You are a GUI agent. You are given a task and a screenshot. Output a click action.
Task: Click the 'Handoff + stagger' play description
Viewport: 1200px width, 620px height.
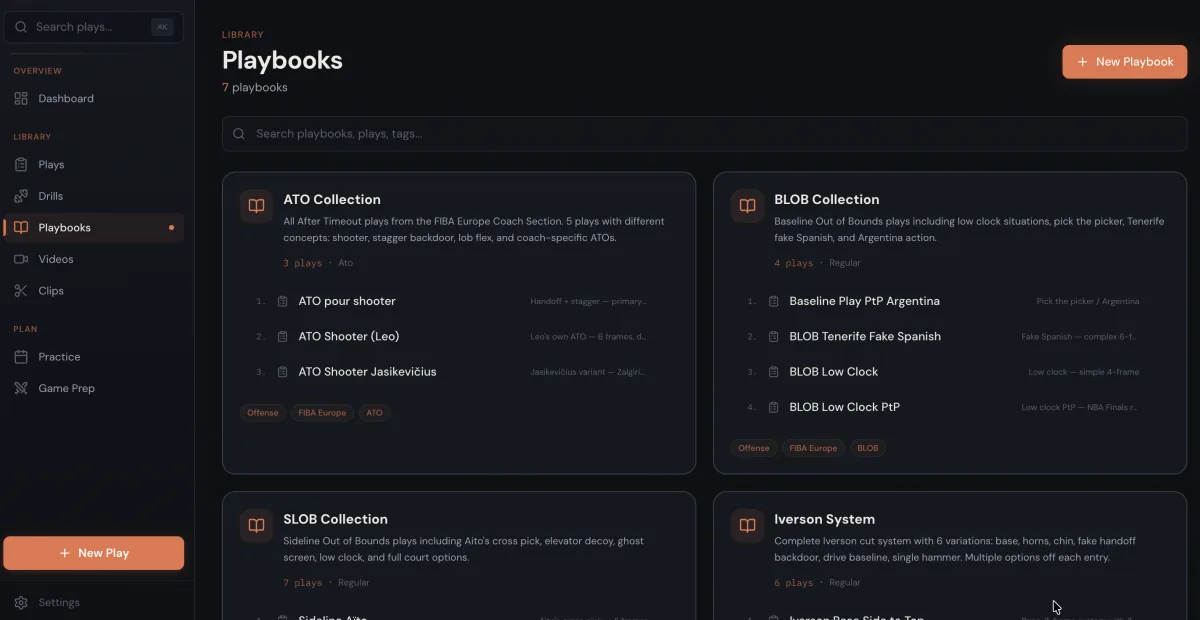tap(588, 301)
